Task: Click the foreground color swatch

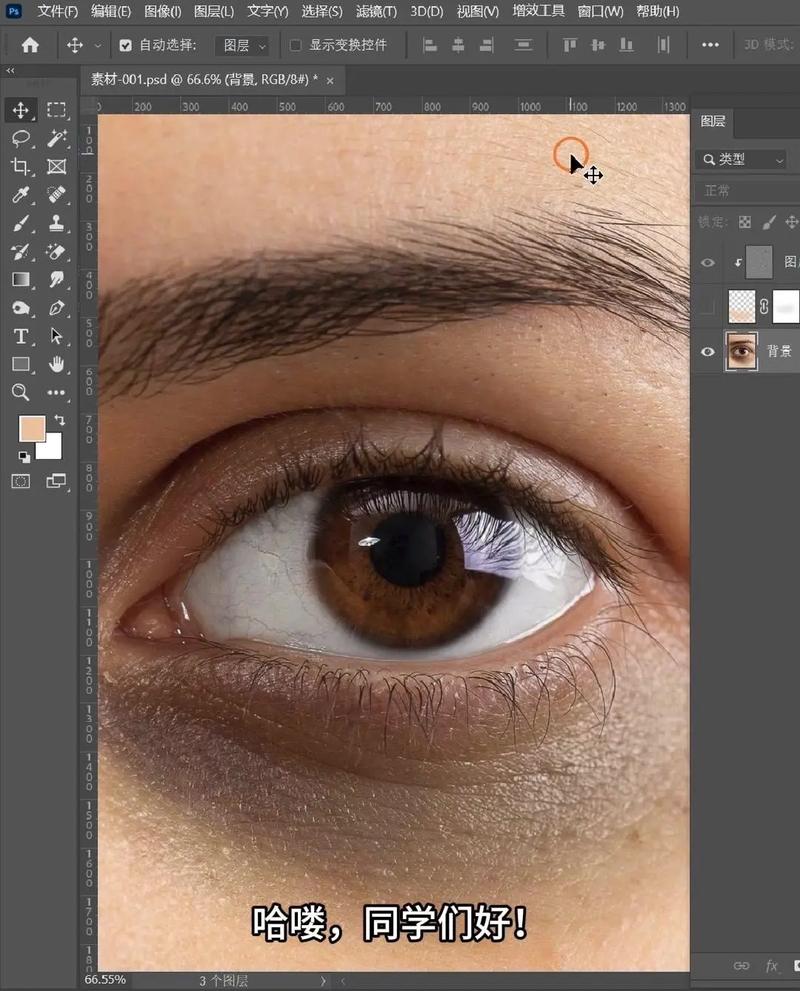Action: click(32, 430)
